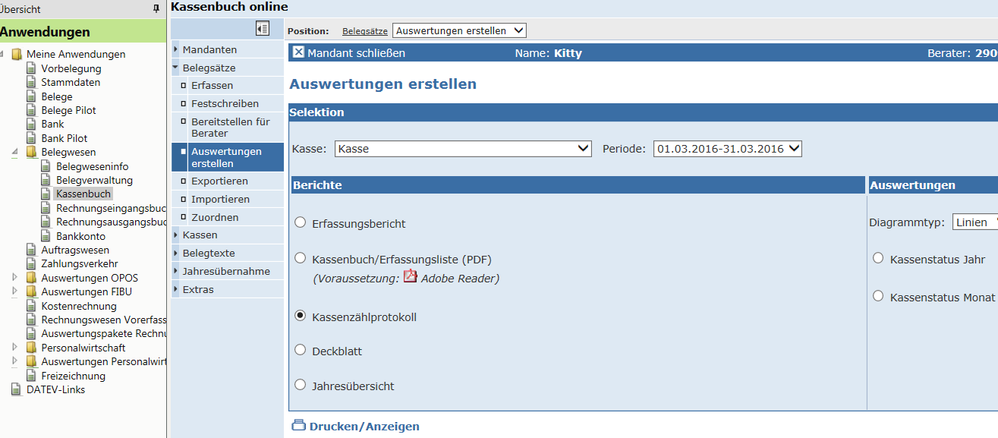Pin the Übersicht panel with the pushpin icon
Image resolution: width=998 pixels, height=438 pixels.
click(157, 8)
